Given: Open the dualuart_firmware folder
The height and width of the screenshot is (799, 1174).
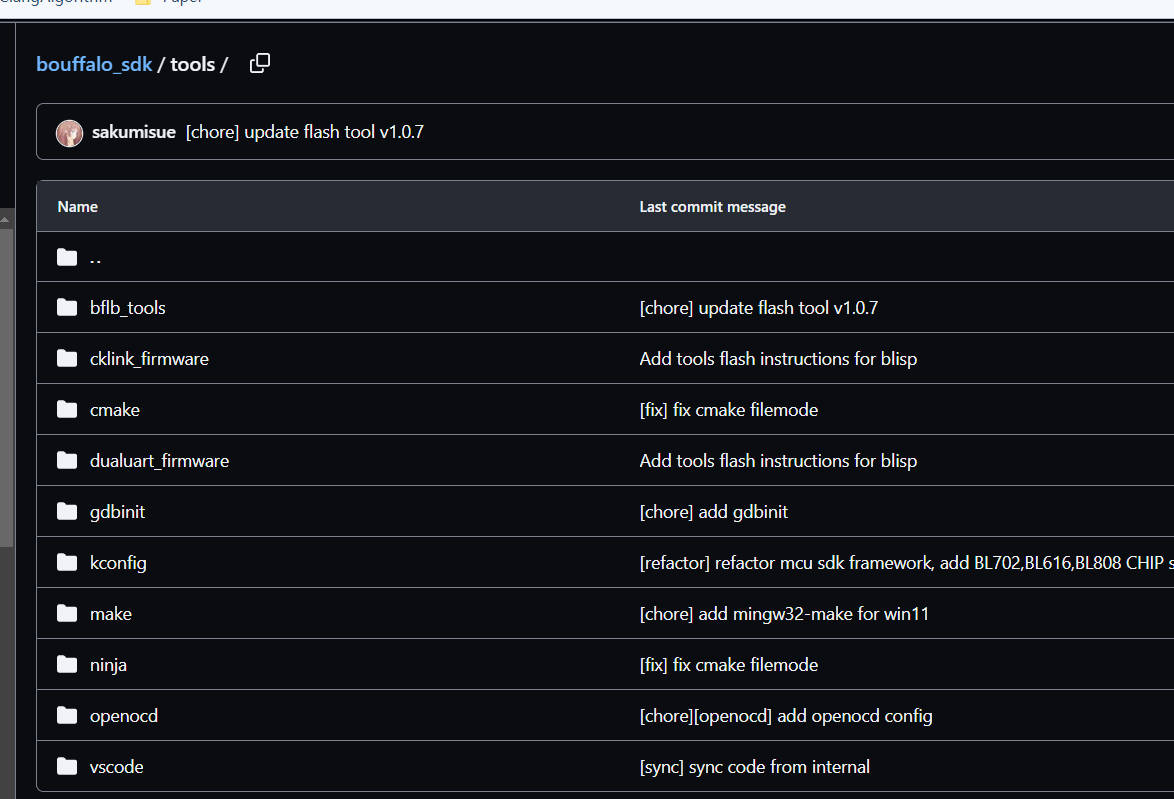Looking at the screenshot, I should coord(159,461).
